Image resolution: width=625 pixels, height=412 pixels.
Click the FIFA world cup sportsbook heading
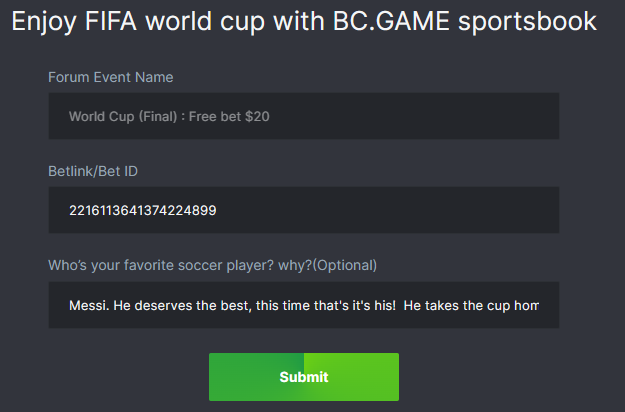coord(304,21)
